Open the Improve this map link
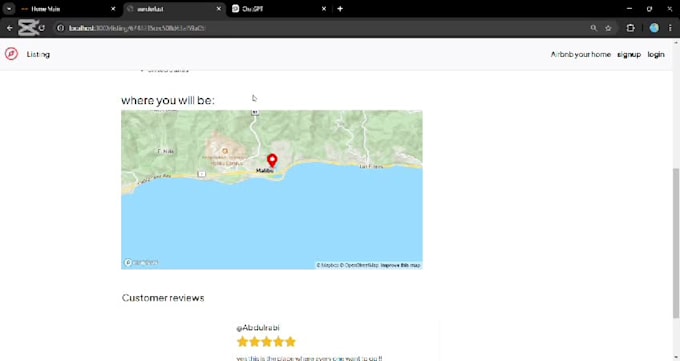This screenshot has width=680, height=361. coord(400,265)
